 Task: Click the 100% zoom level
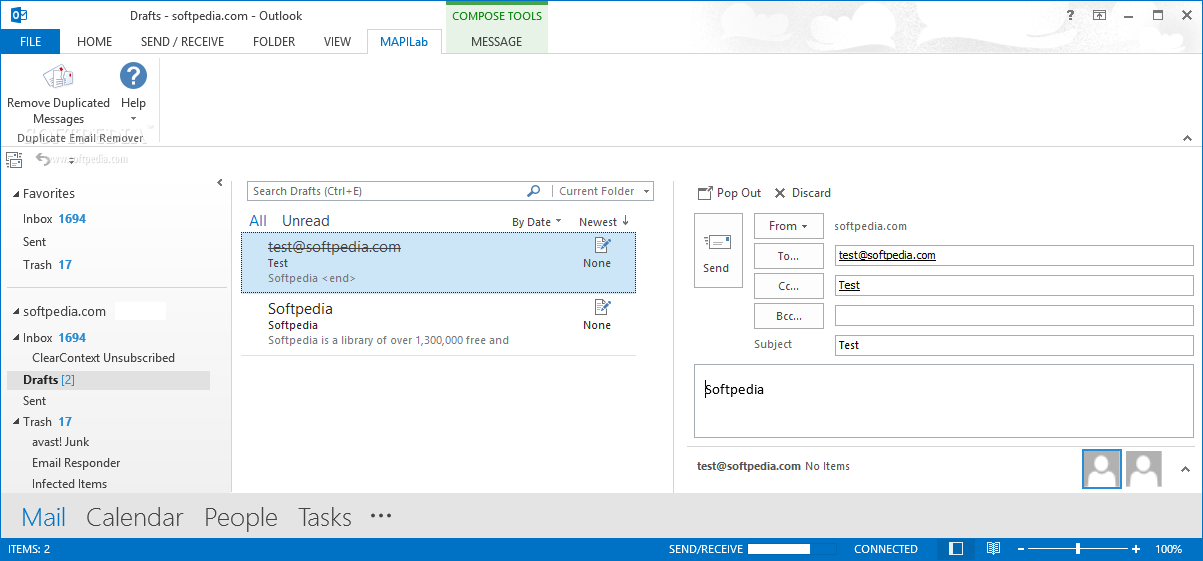click(1169, 549)
